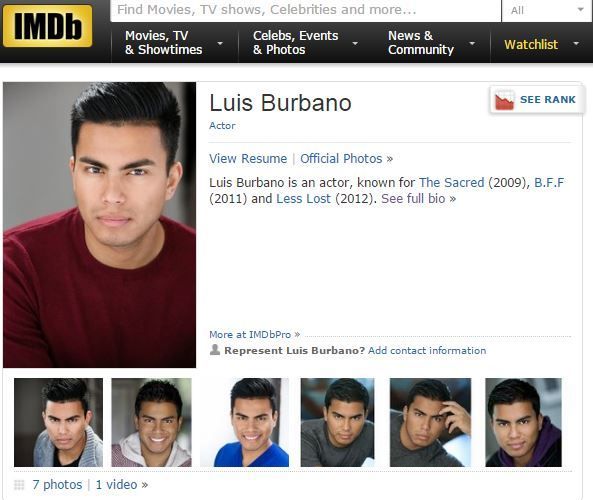Click the IMDb logo
The width and height of the screenshot is (593, 500).
[47, 26]
